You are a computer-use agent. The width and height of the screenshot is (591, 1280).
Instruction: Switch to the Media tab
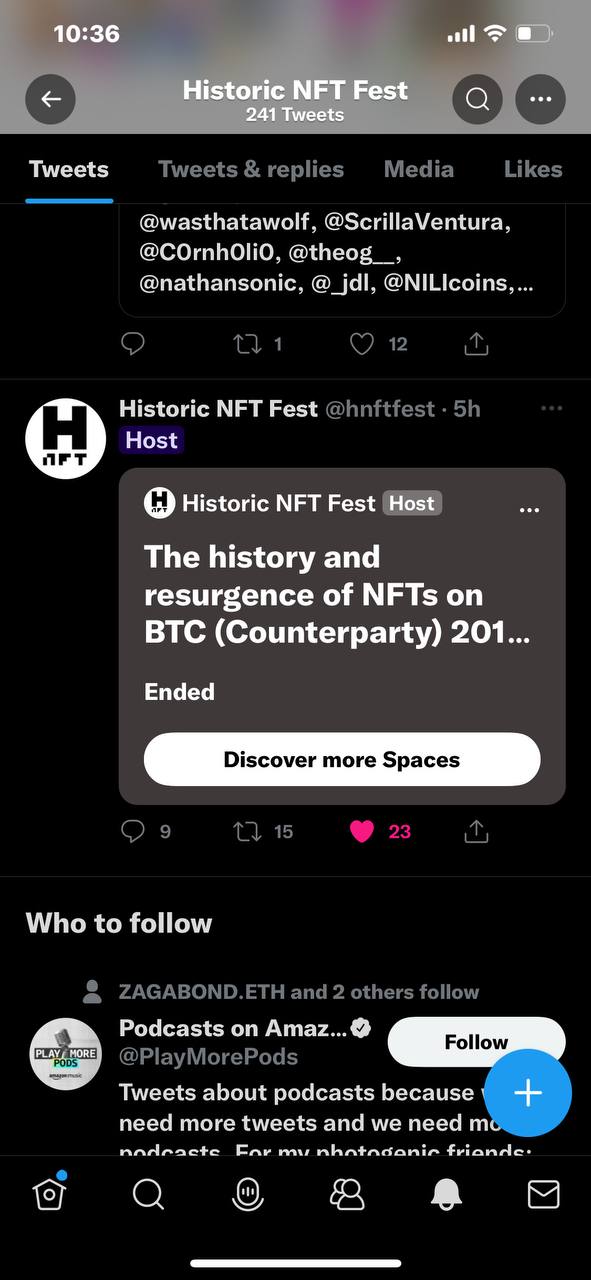click(419, 169)
